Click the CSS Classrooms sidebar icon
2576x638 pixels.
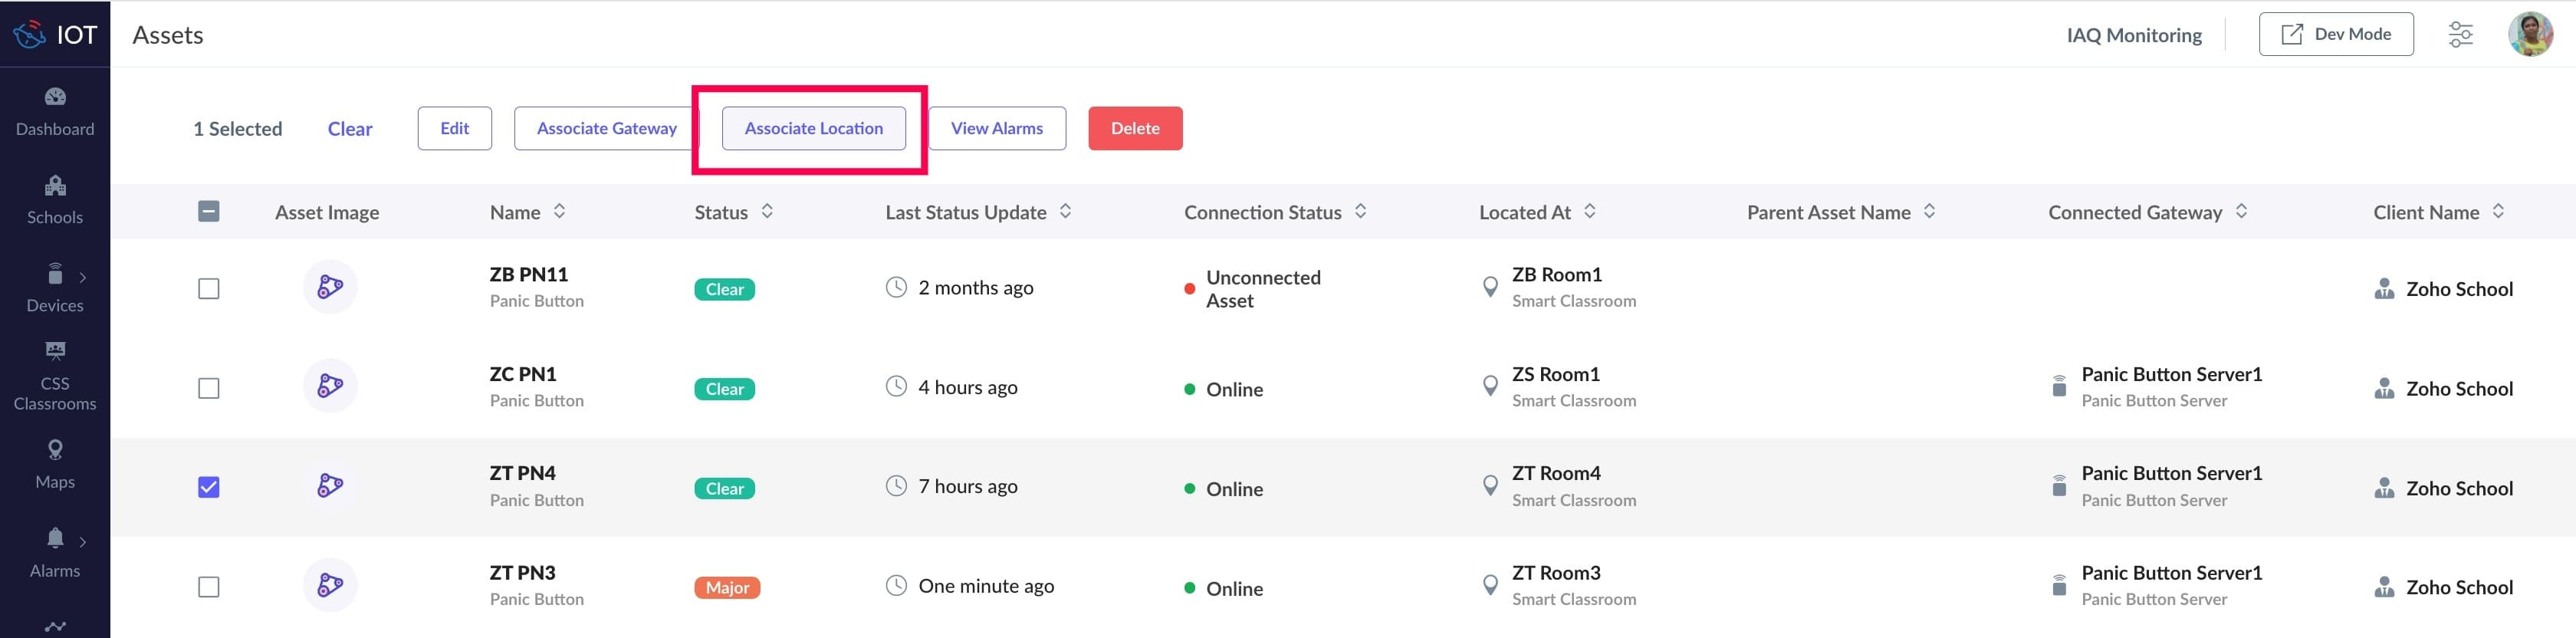click(x=55, y=351)
